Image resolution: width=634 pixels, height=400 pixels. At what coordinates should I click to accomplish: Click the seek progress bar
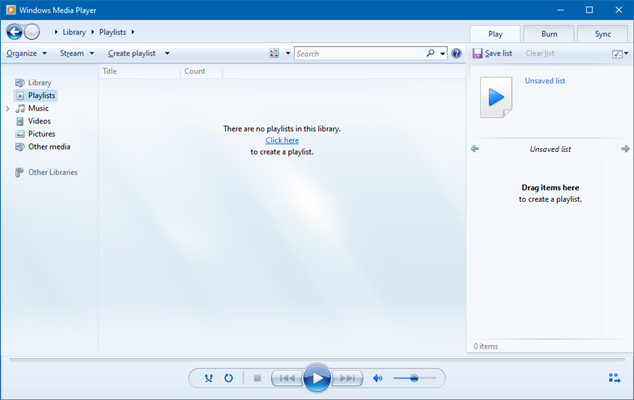[x=317, y=359]
